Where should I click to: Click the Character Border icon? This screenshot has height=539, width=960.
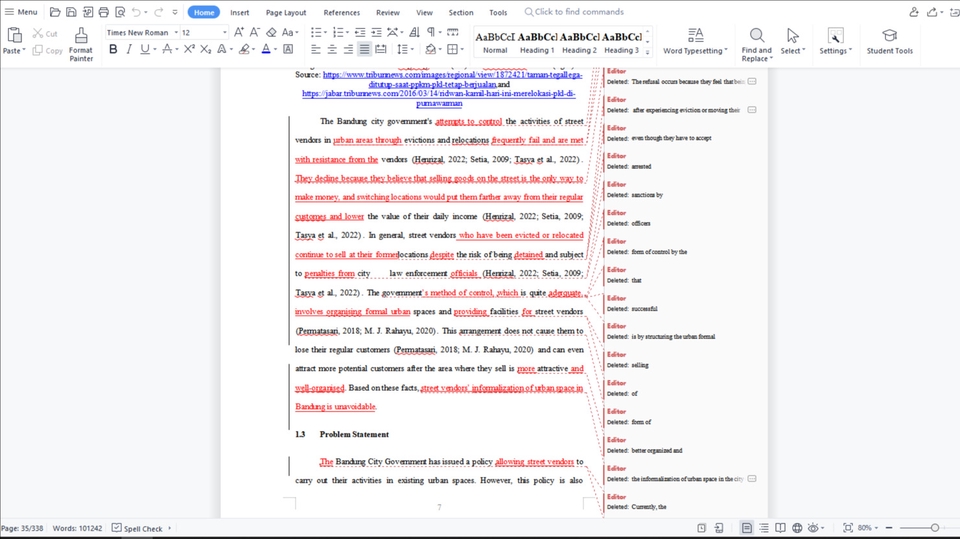(x=288, y=49)
